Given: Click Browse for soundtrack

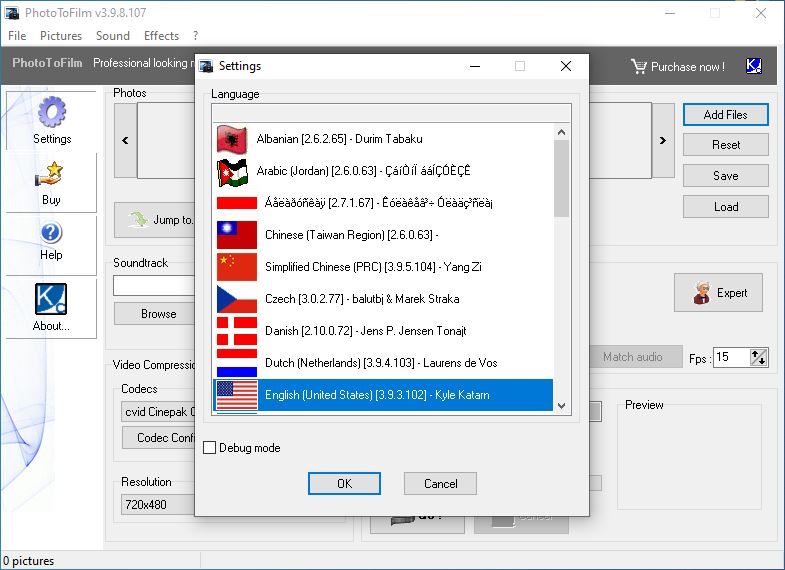Looking at the screenshot, I should (155, 314).
